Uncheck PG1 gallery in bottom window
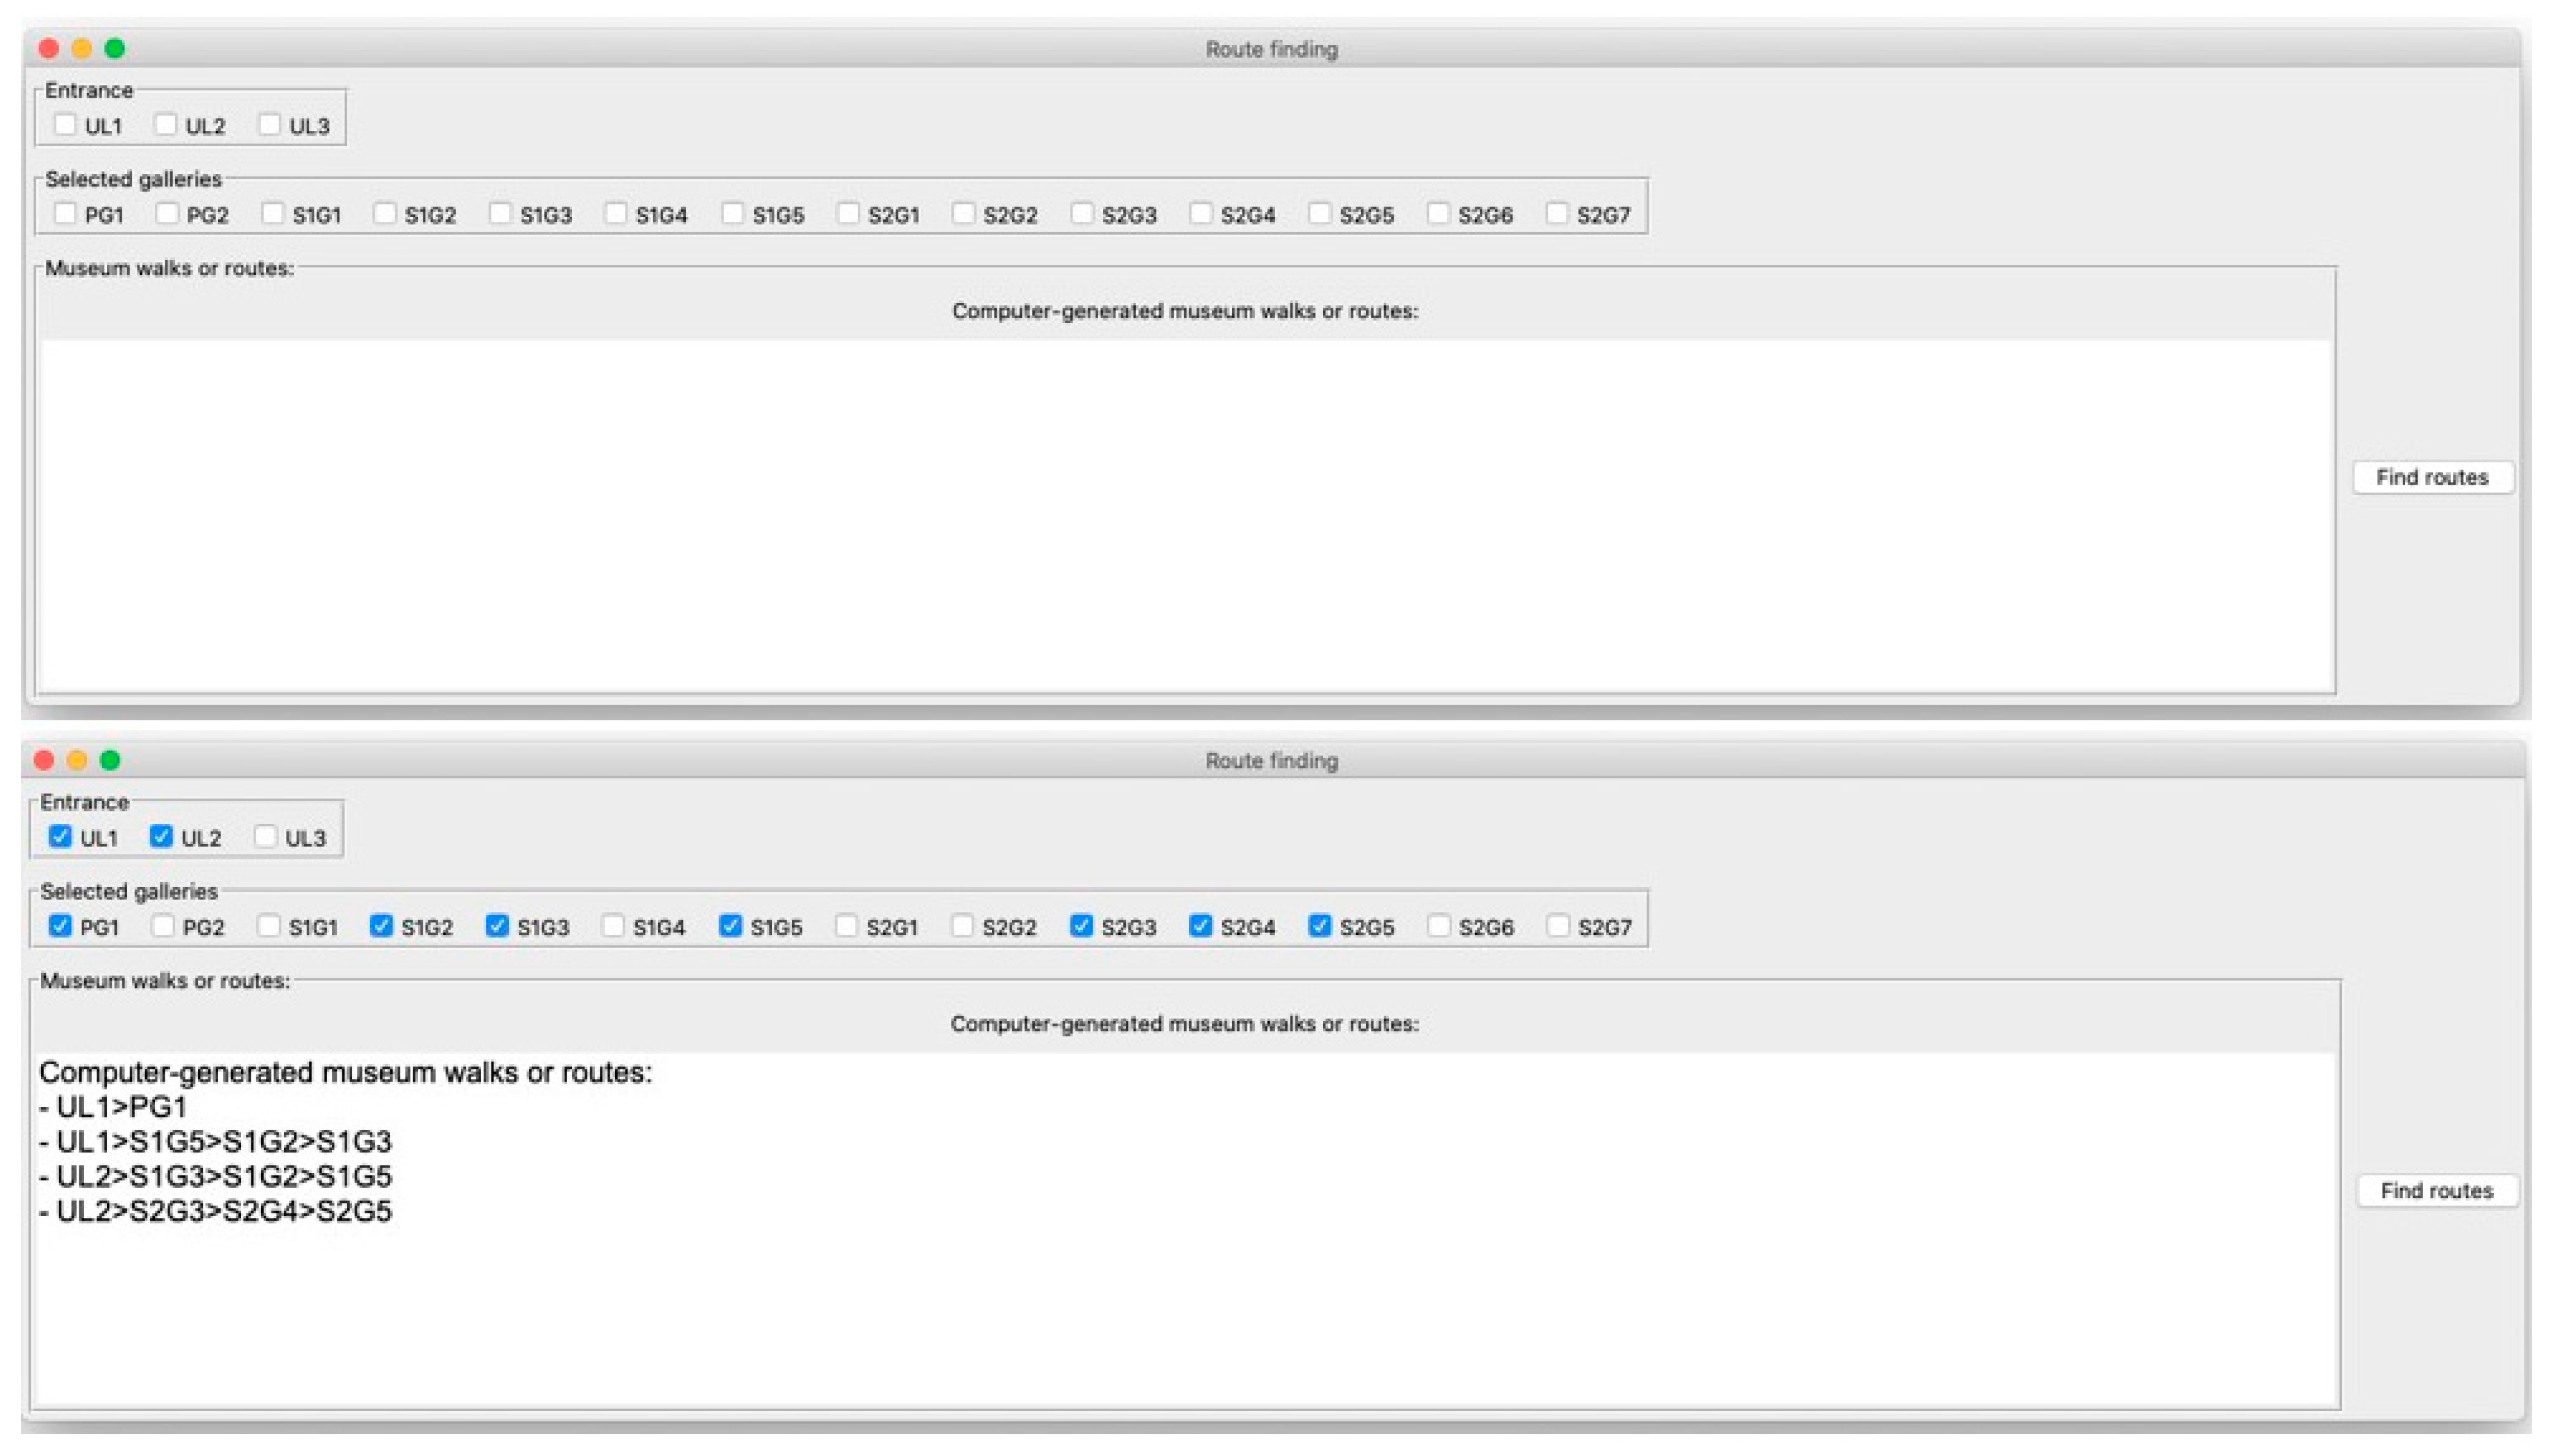2549x1456 pixels. coord(60,926)
